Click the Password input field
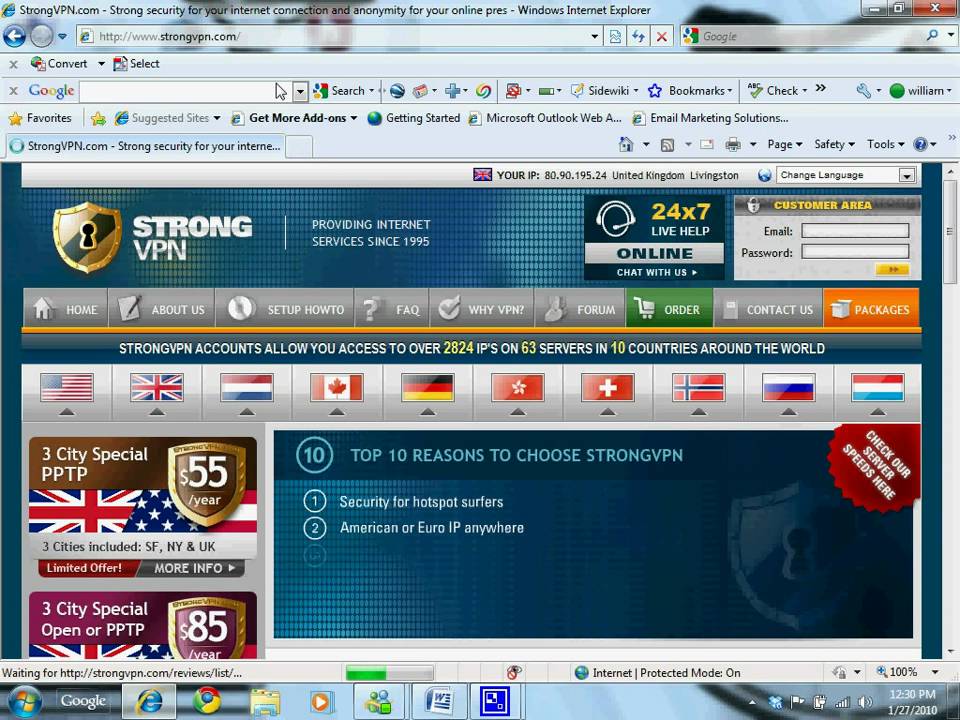Viewport: 960px width, 720px height. point(855,252)
